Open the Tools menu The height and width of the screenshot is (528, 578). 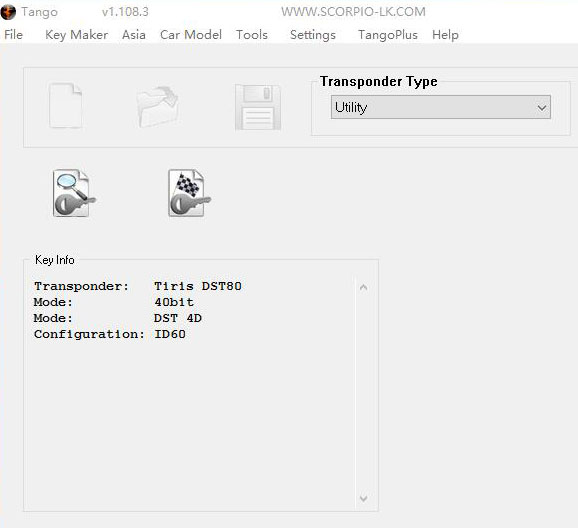click(x=252, y=35)
